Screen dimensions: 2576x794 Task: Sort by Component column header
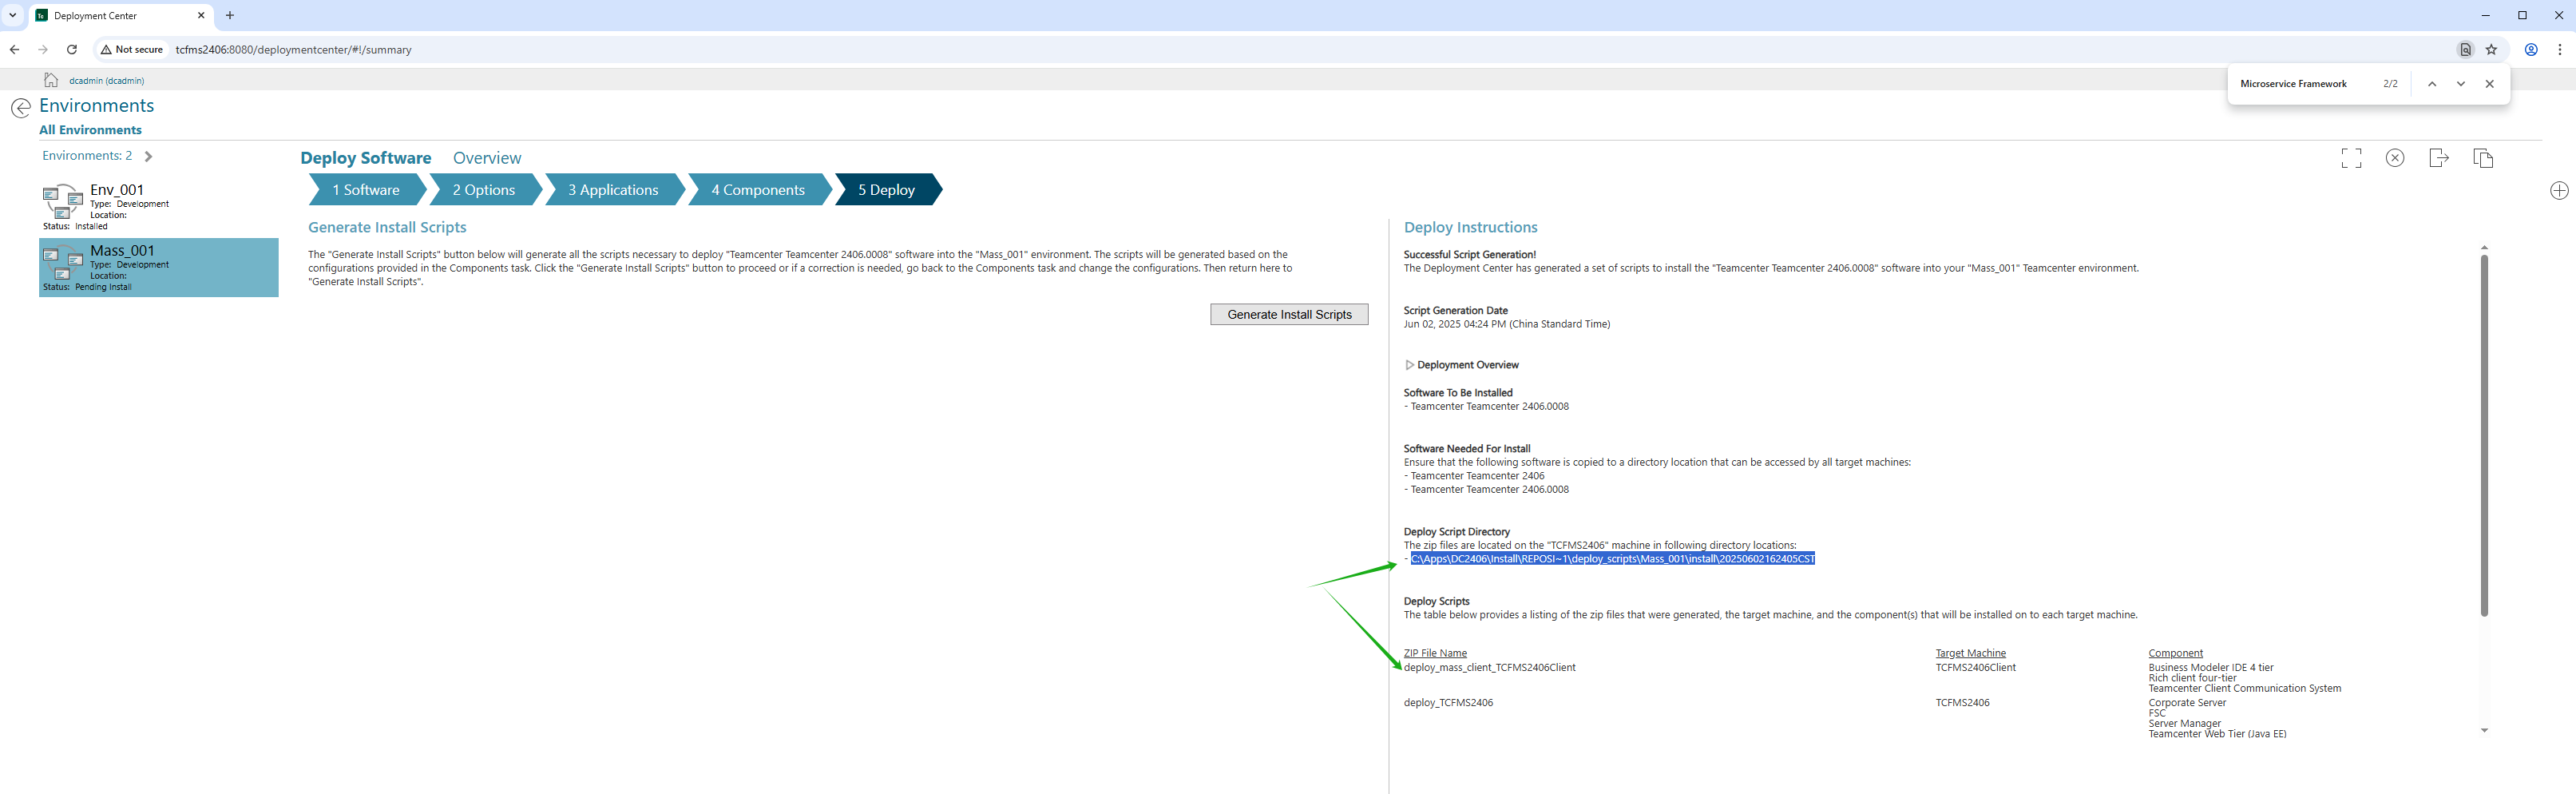tap(2176, 653)
